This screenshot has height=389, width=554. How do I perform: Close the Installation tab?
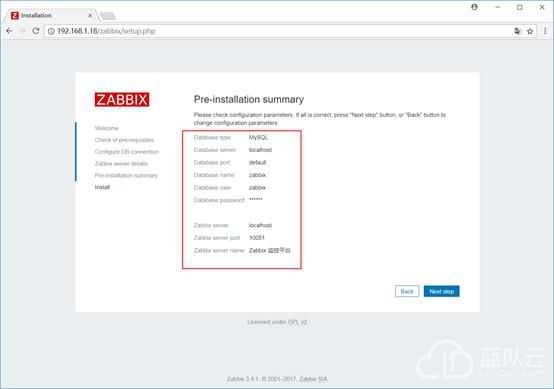click(x=90, y=16)
